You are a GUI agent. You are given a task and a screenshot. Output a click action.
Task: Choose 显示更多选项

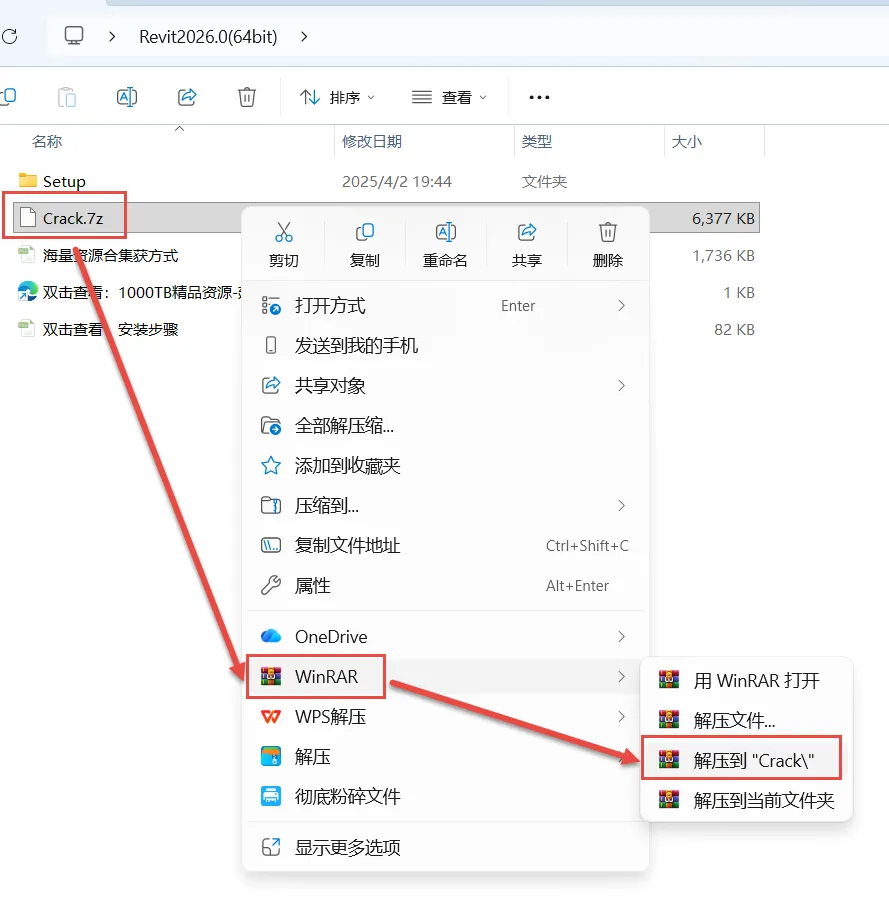click(x=445, y=848)
